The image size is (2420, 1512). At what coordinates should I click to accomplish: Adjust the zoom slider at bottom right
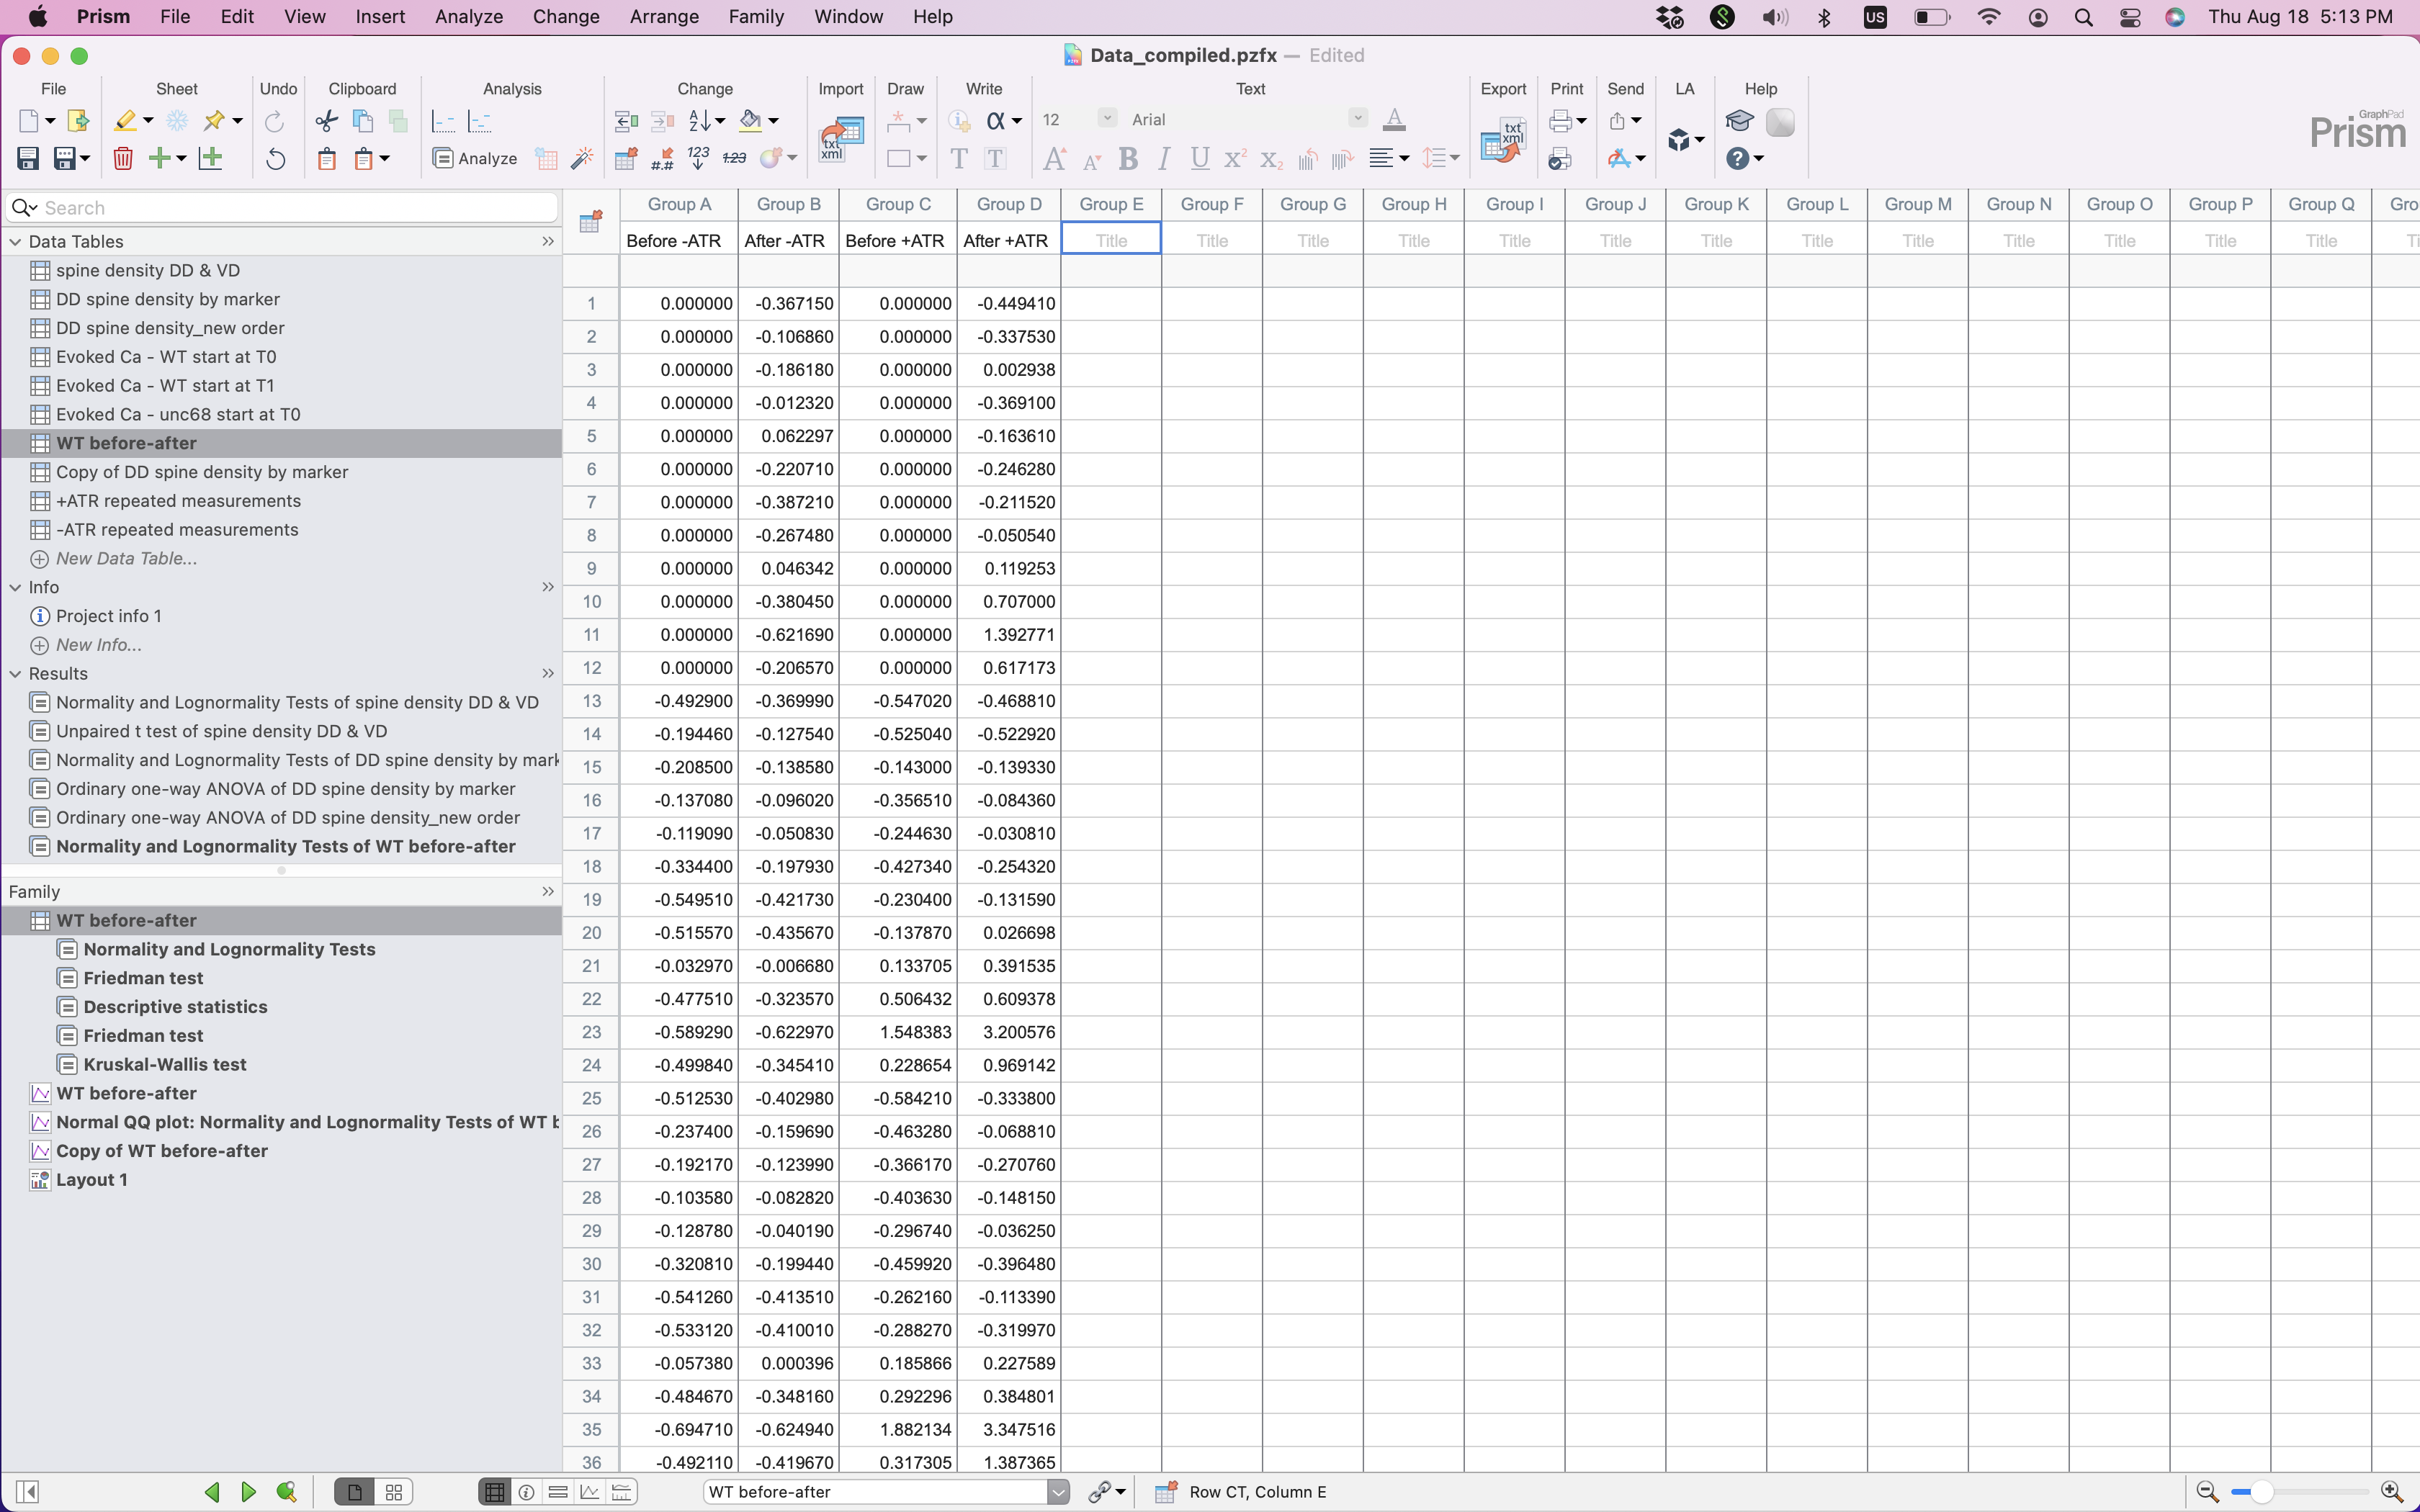(x=2262, y=1492)
